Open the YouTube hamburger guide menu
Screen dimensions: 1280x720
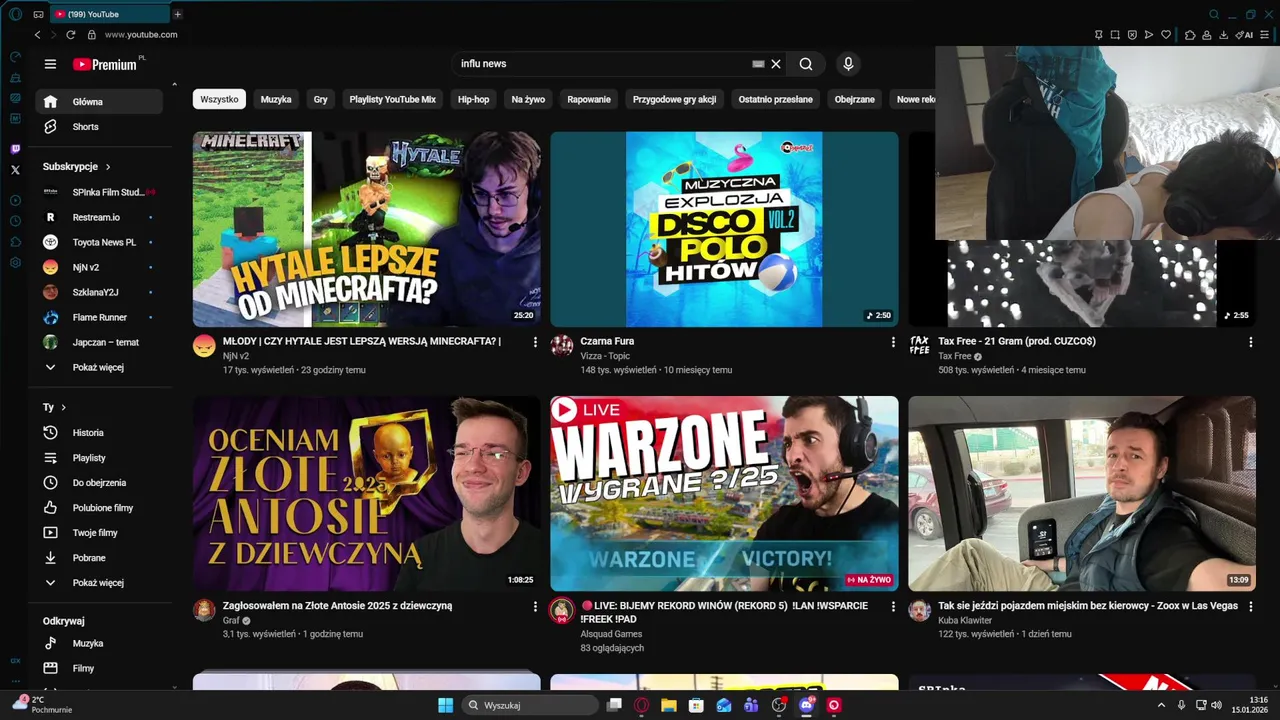click(x=50, y=64)
